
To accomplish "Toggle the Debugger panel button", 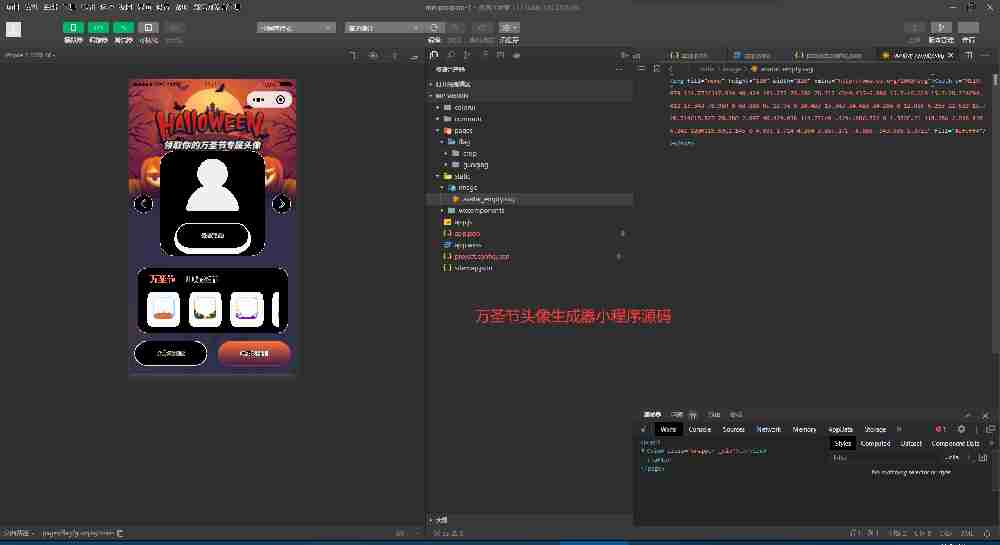I will (x=123, y=27).
